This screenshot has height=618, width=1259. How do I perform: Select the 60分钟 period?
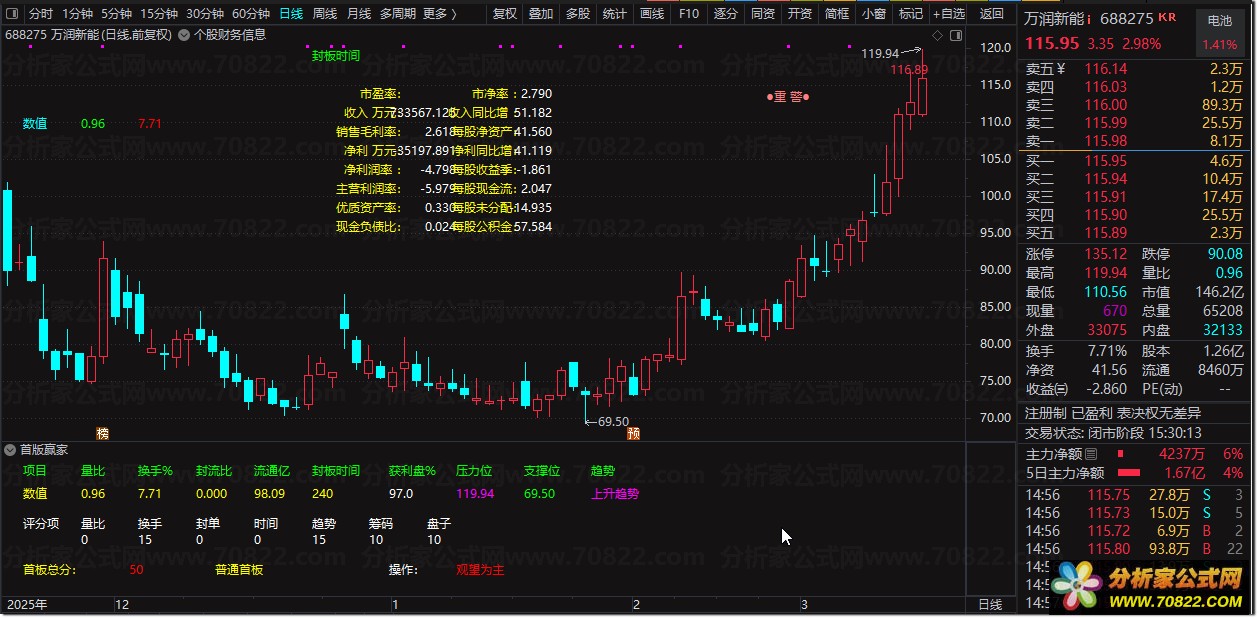tap(251, 14)
